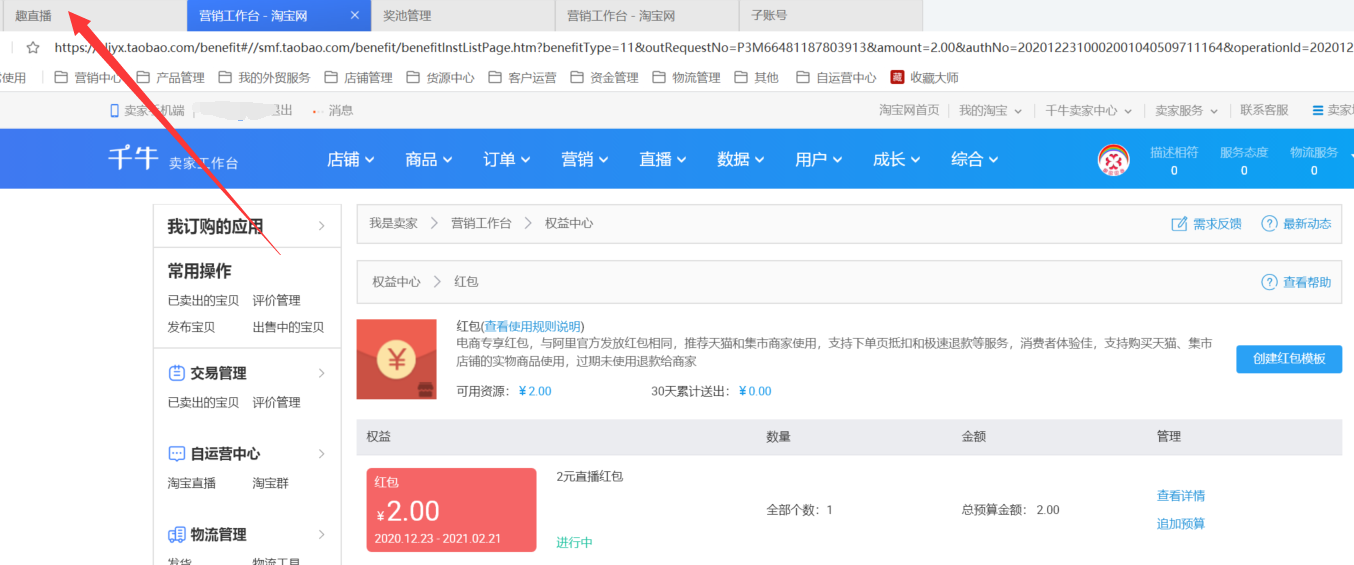Screen dimensions: 1354x565
Task: Open the 千牛卖家中心 dropdown in top bar
Action: tap(1089, 110)
